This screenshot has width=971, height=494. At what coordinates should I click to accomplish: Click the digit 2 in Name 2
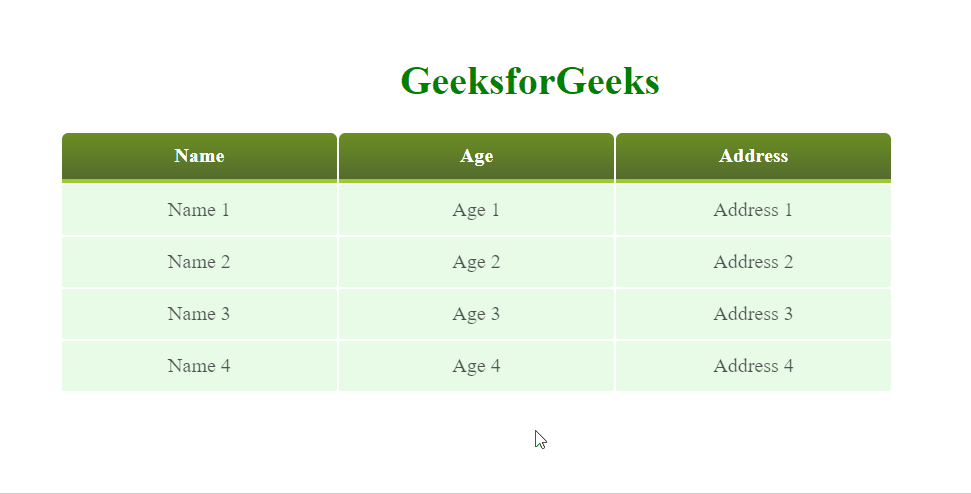pos(225,262)
